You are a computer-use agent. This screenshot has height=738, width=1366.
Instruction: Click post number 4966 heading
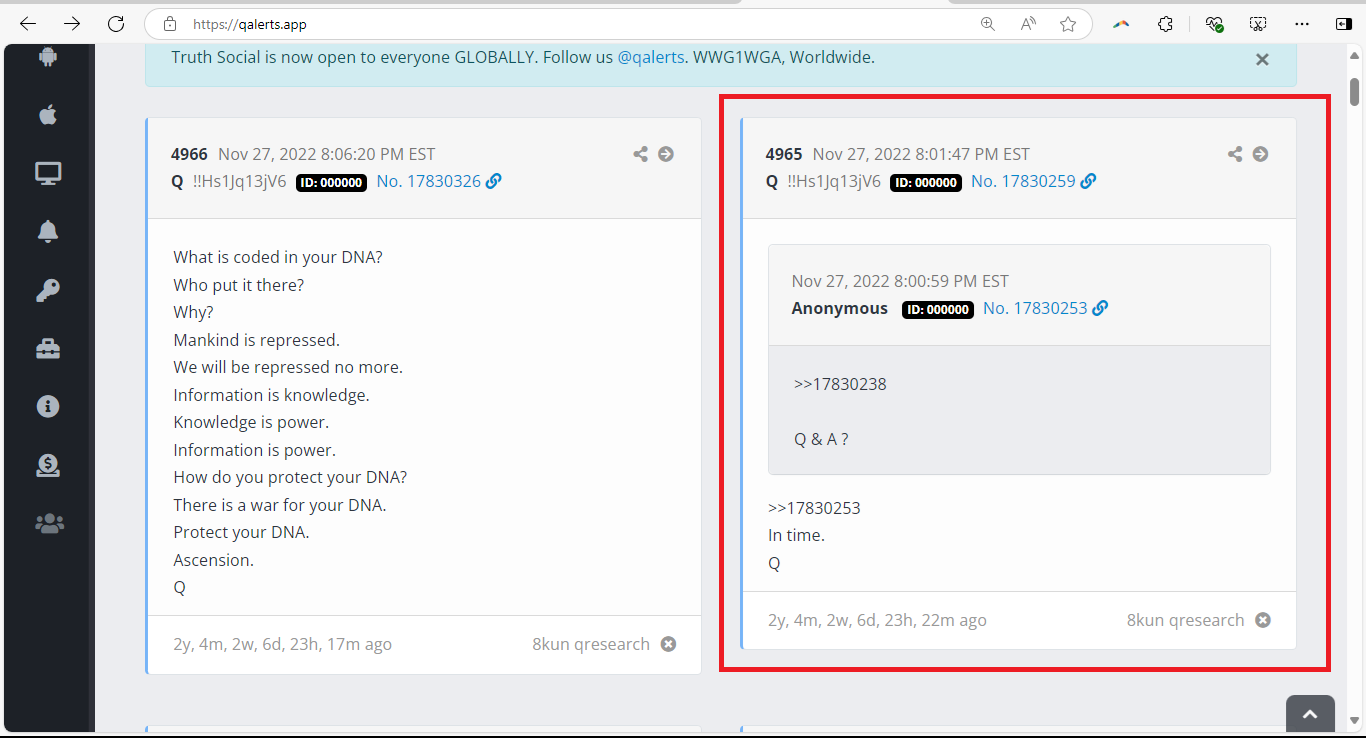(189, 154)
